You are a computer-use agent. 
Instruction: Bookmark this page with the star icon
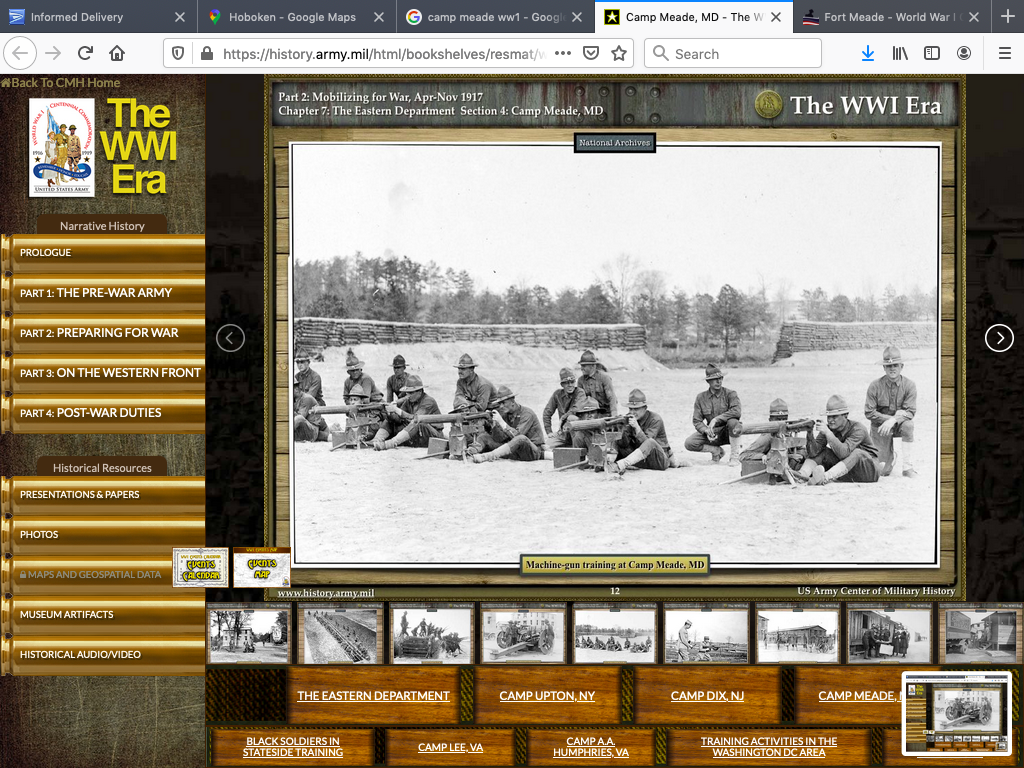pyautogui.click(x=619, y=54)
